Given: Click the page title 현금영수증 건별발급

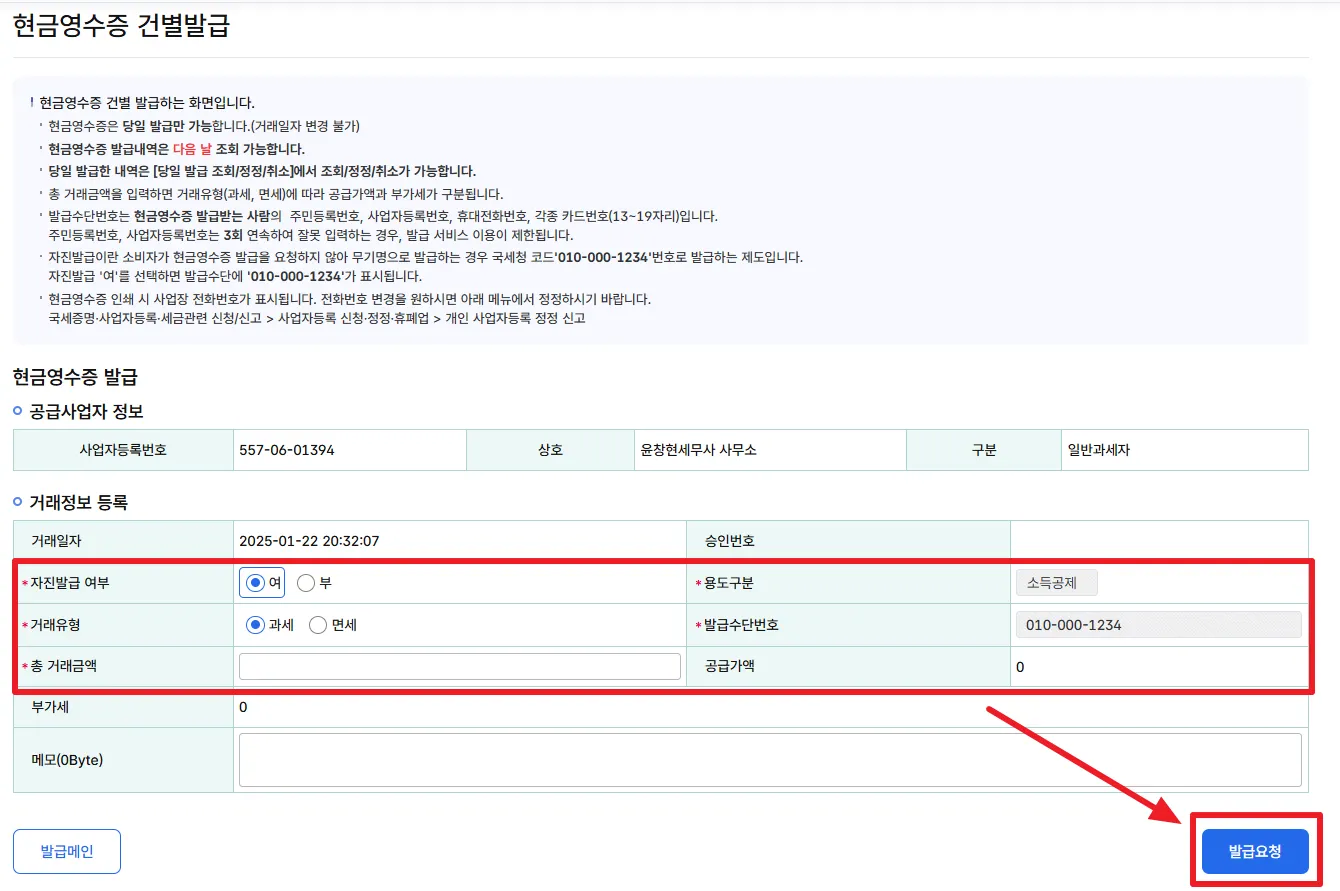Looking at the screenshot, I should 122,25.
